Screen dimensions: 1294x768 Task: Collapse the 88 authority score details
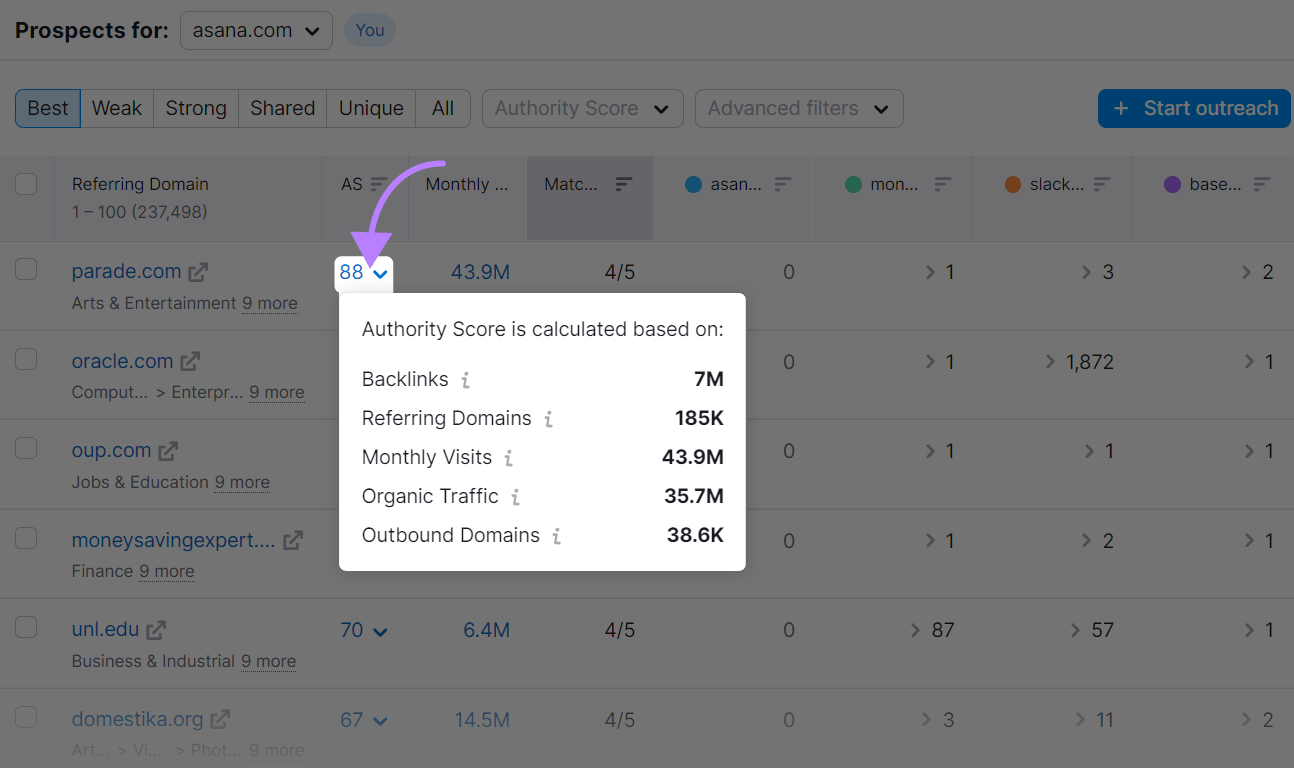click(364, 272)
